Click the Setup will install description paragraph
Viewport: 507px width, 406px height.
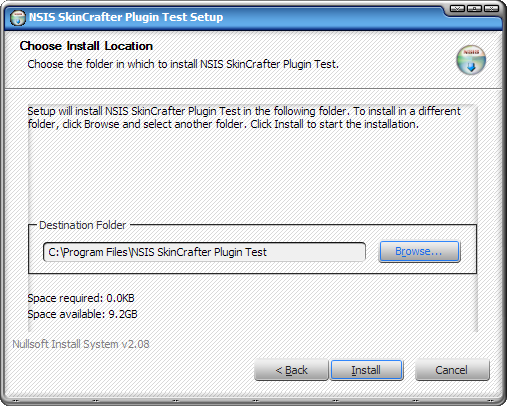tap(244, 117)
